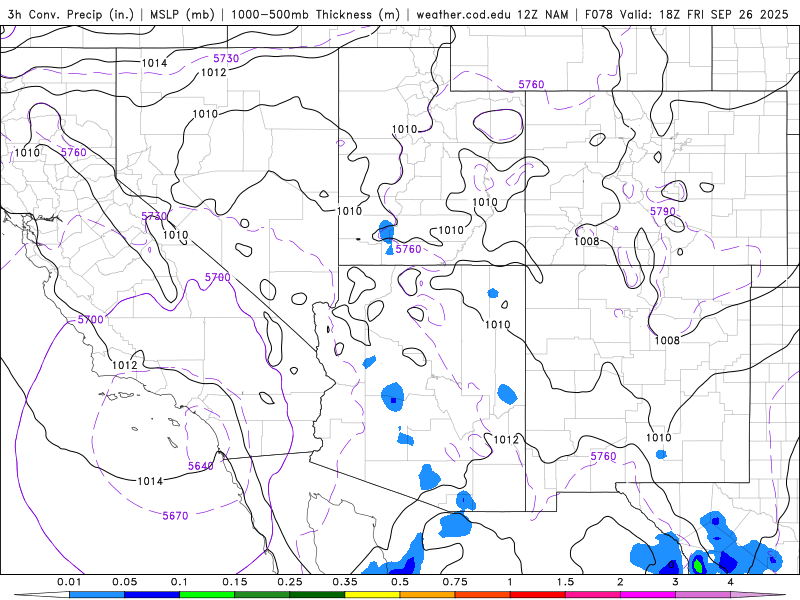Viewport: 800px width, 600px height.
Task: Click the yellow 0.35–0.5 legend swatch
Action: 372,595
